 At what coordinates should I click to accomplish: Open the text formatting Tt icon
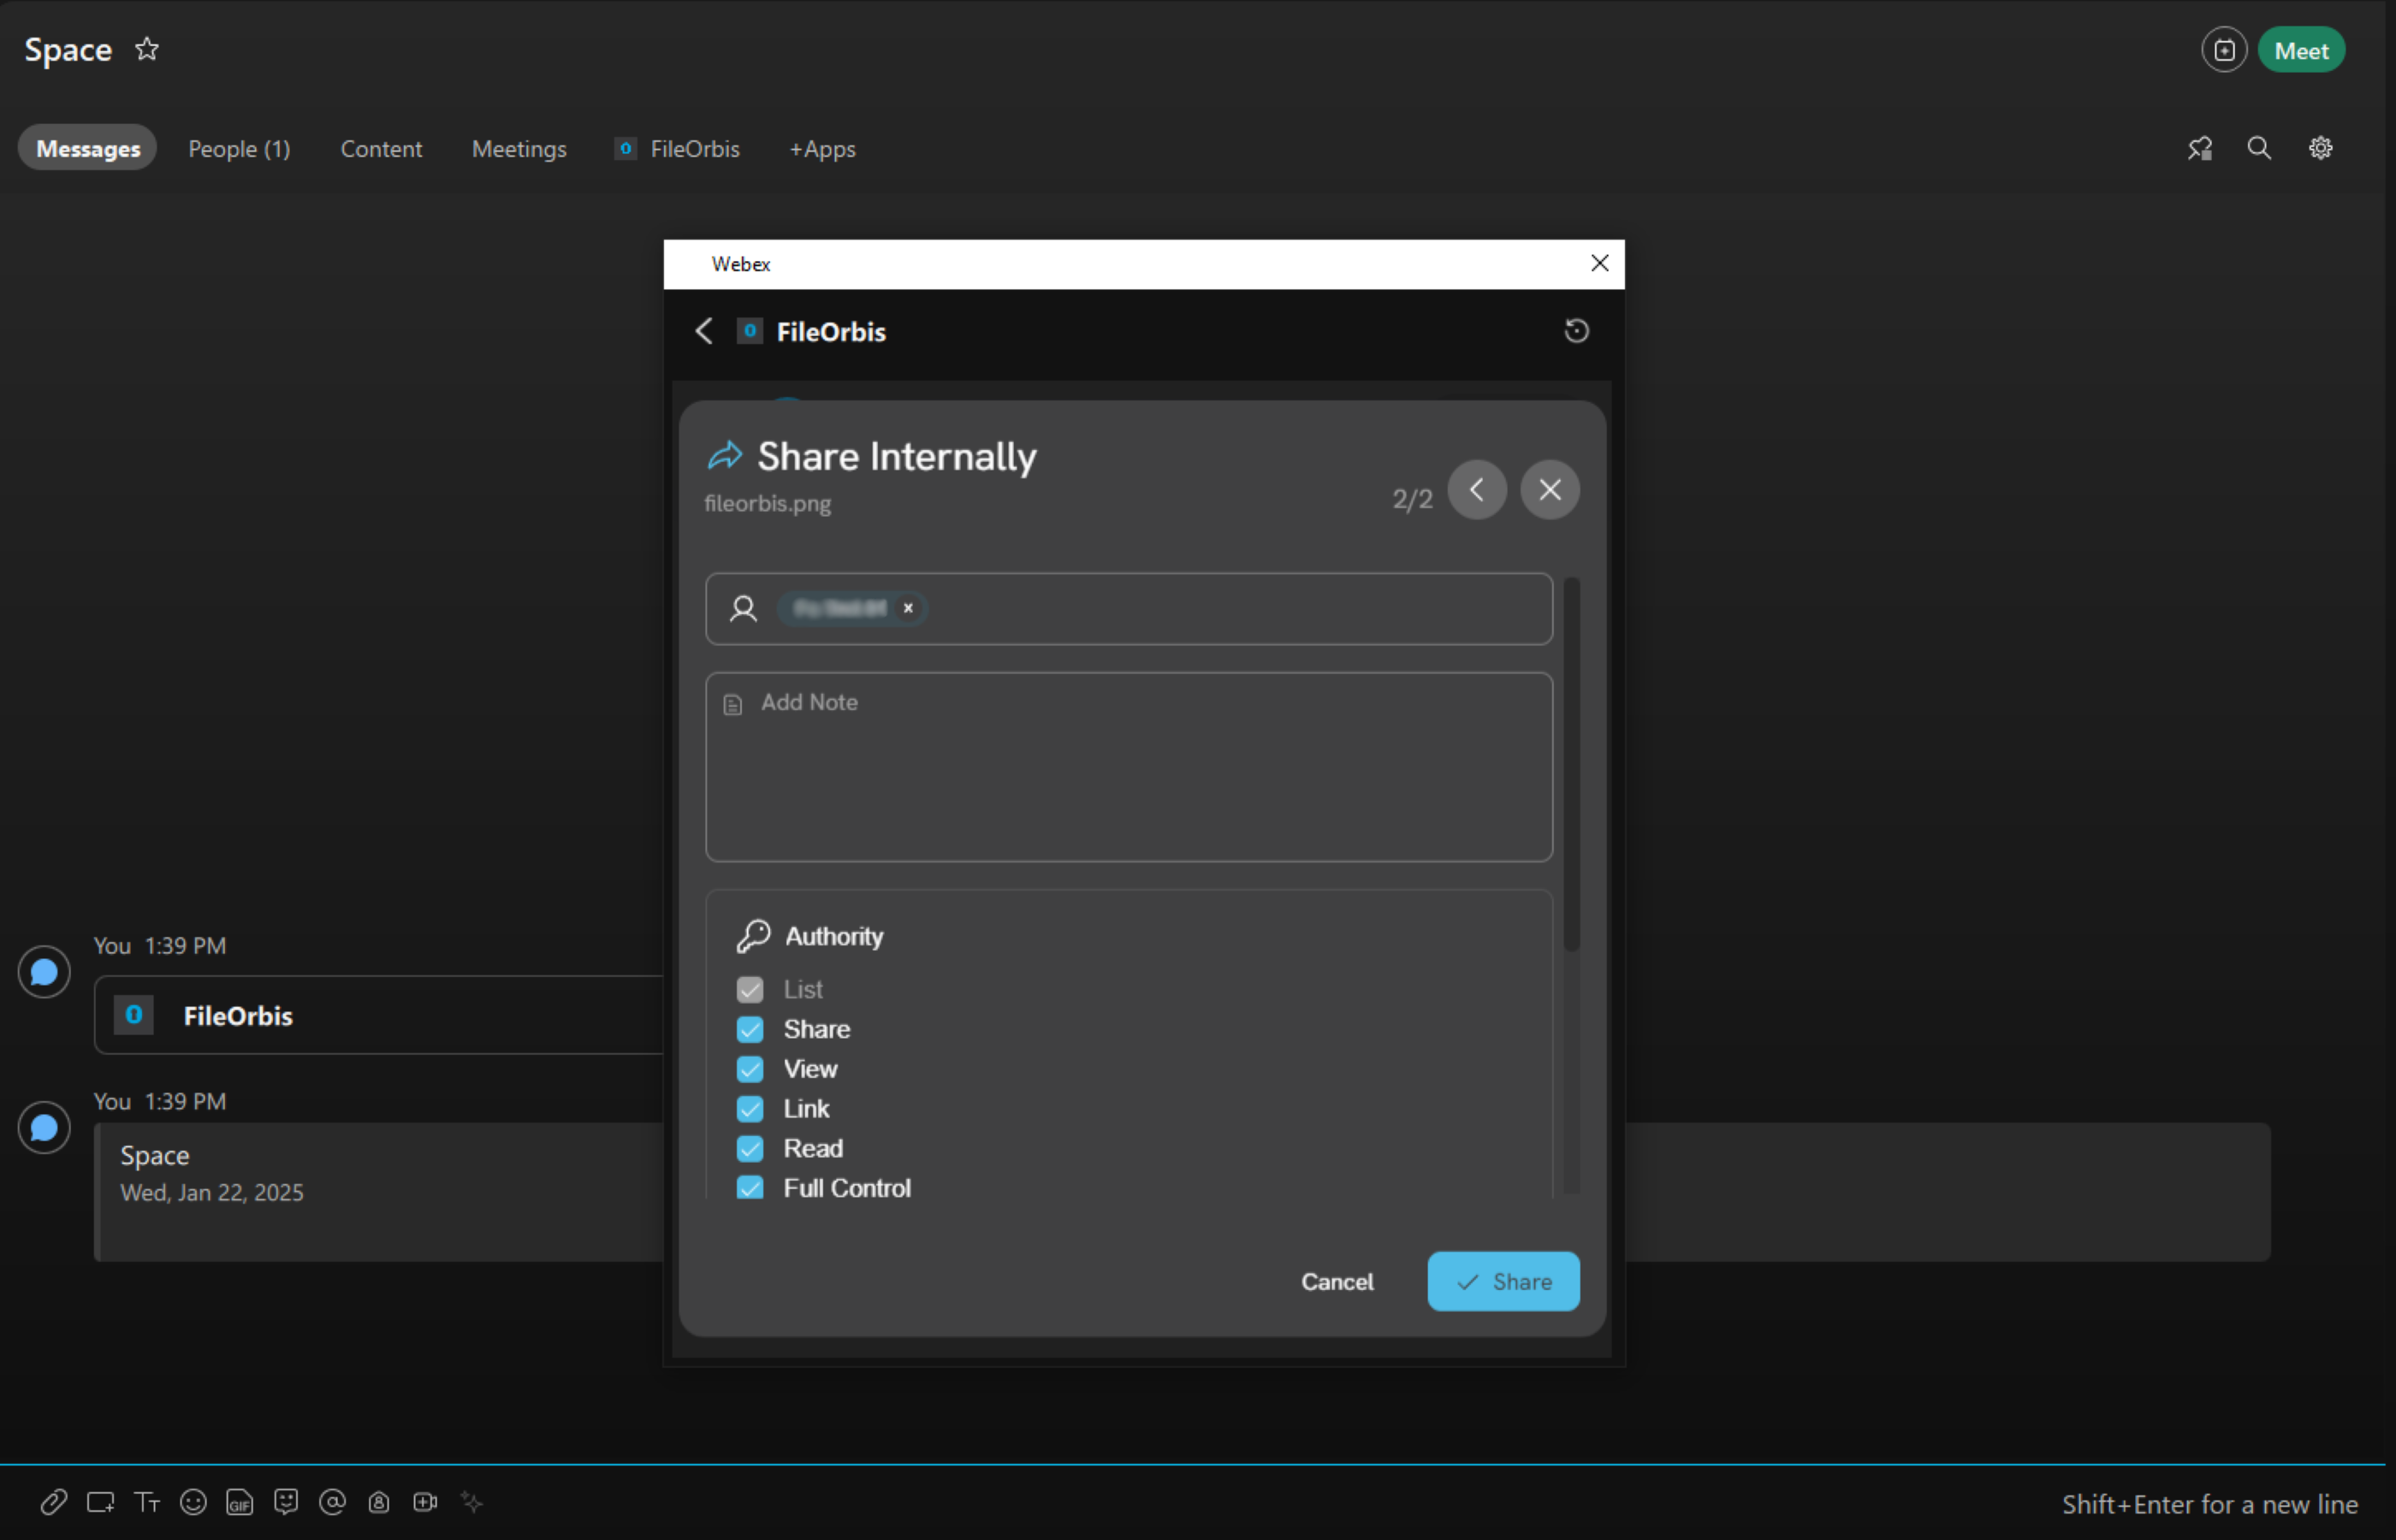pos(147,1501)
